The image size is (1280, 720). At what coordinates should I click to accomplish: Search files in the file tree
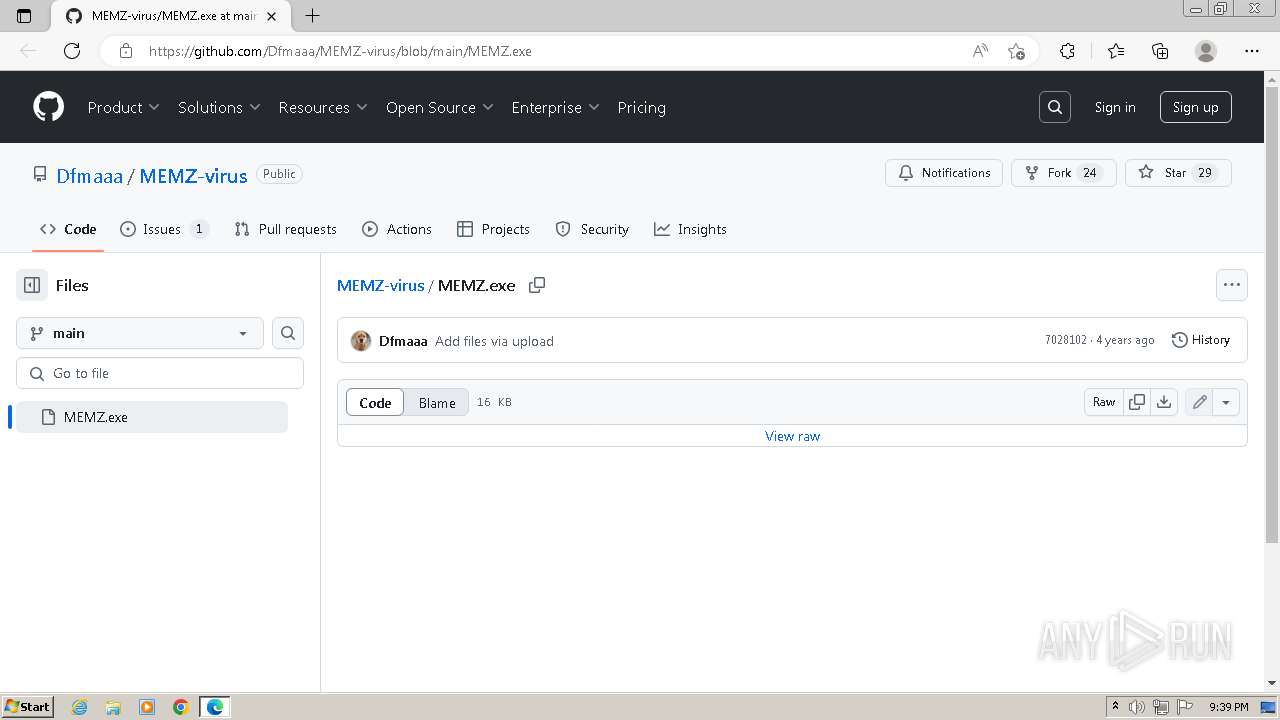[x=288, y=333]
